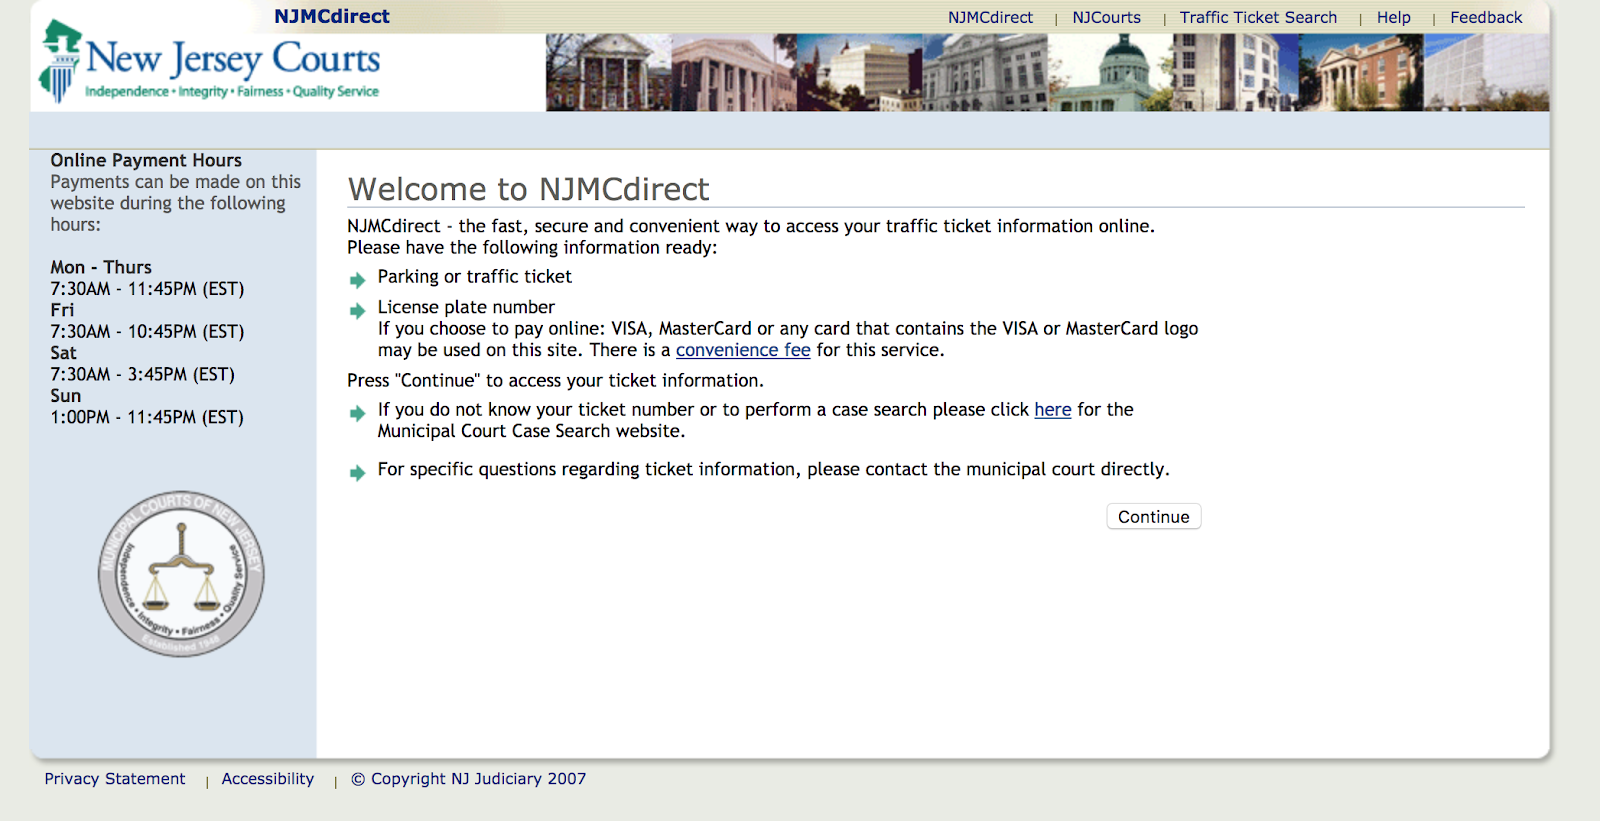
Task: Click the Welcome to NJMCdirect heading
Action: (529, 189)
